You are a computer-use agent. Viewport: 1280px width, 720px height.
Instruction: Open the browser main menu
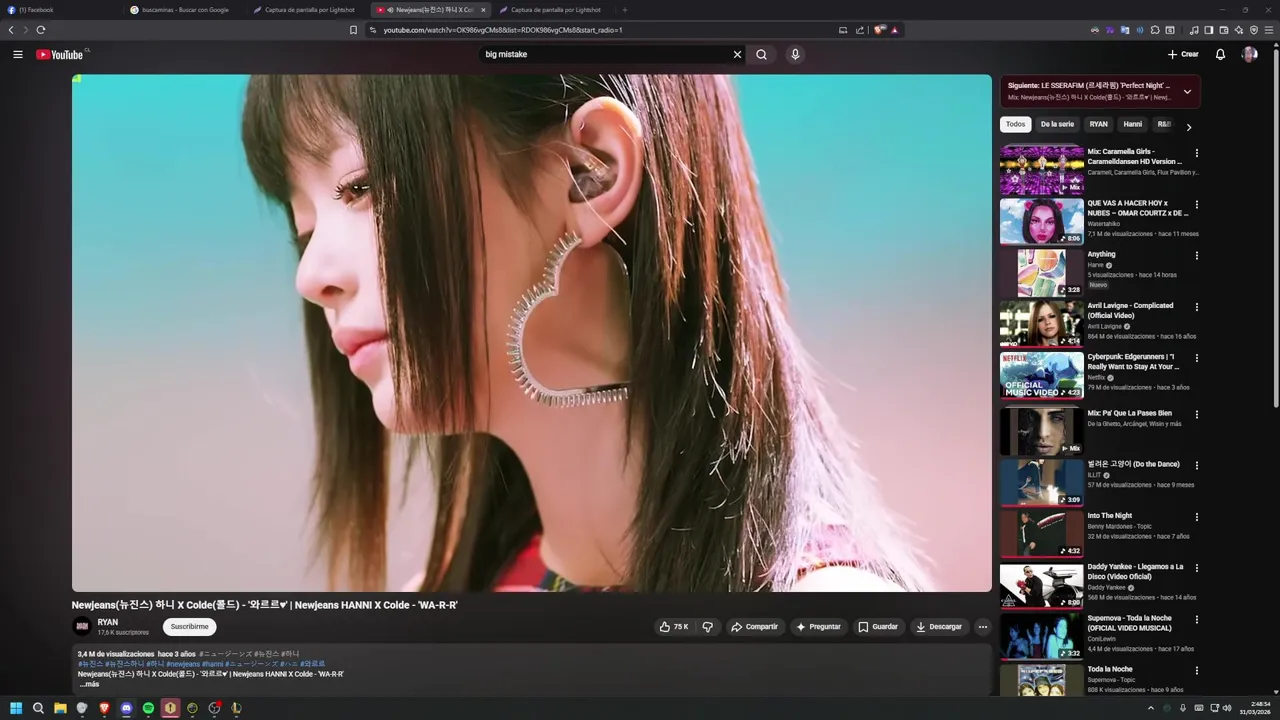pyautogui.click(x=1269, y=30)
